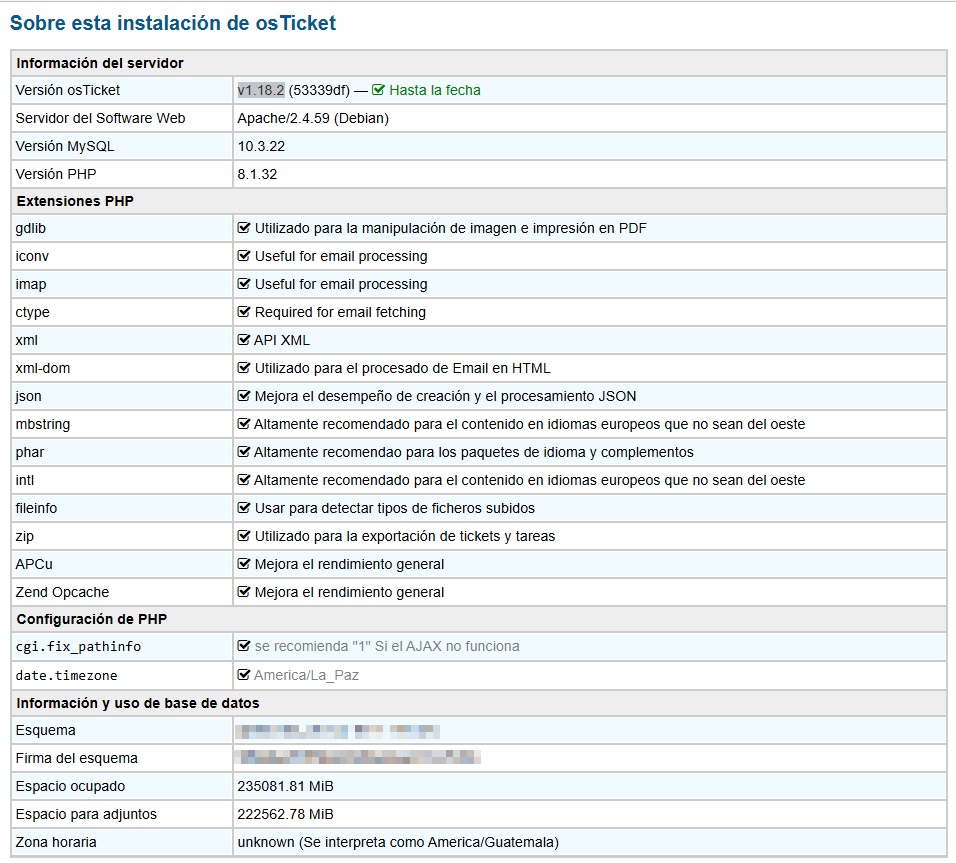The width and height of the screenshot is (956, 863).
Task: Click the check icon in the fileinfo row
Action: tap(244, 508)
